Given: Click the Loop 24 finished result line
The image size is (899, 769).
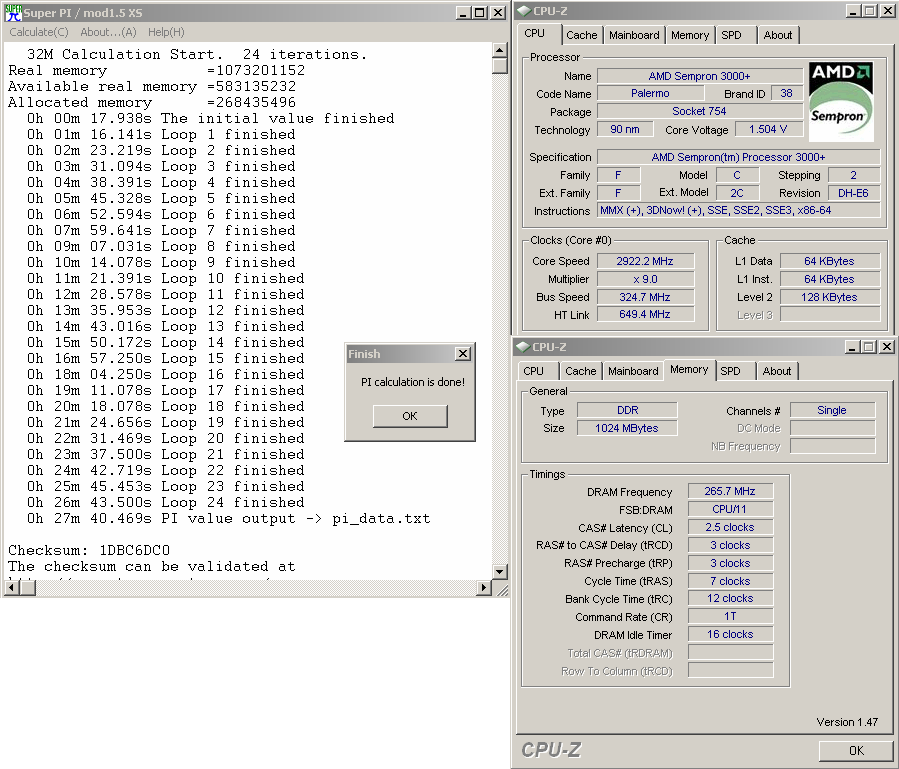Looking at the screenshot, I should click(166, 502).
